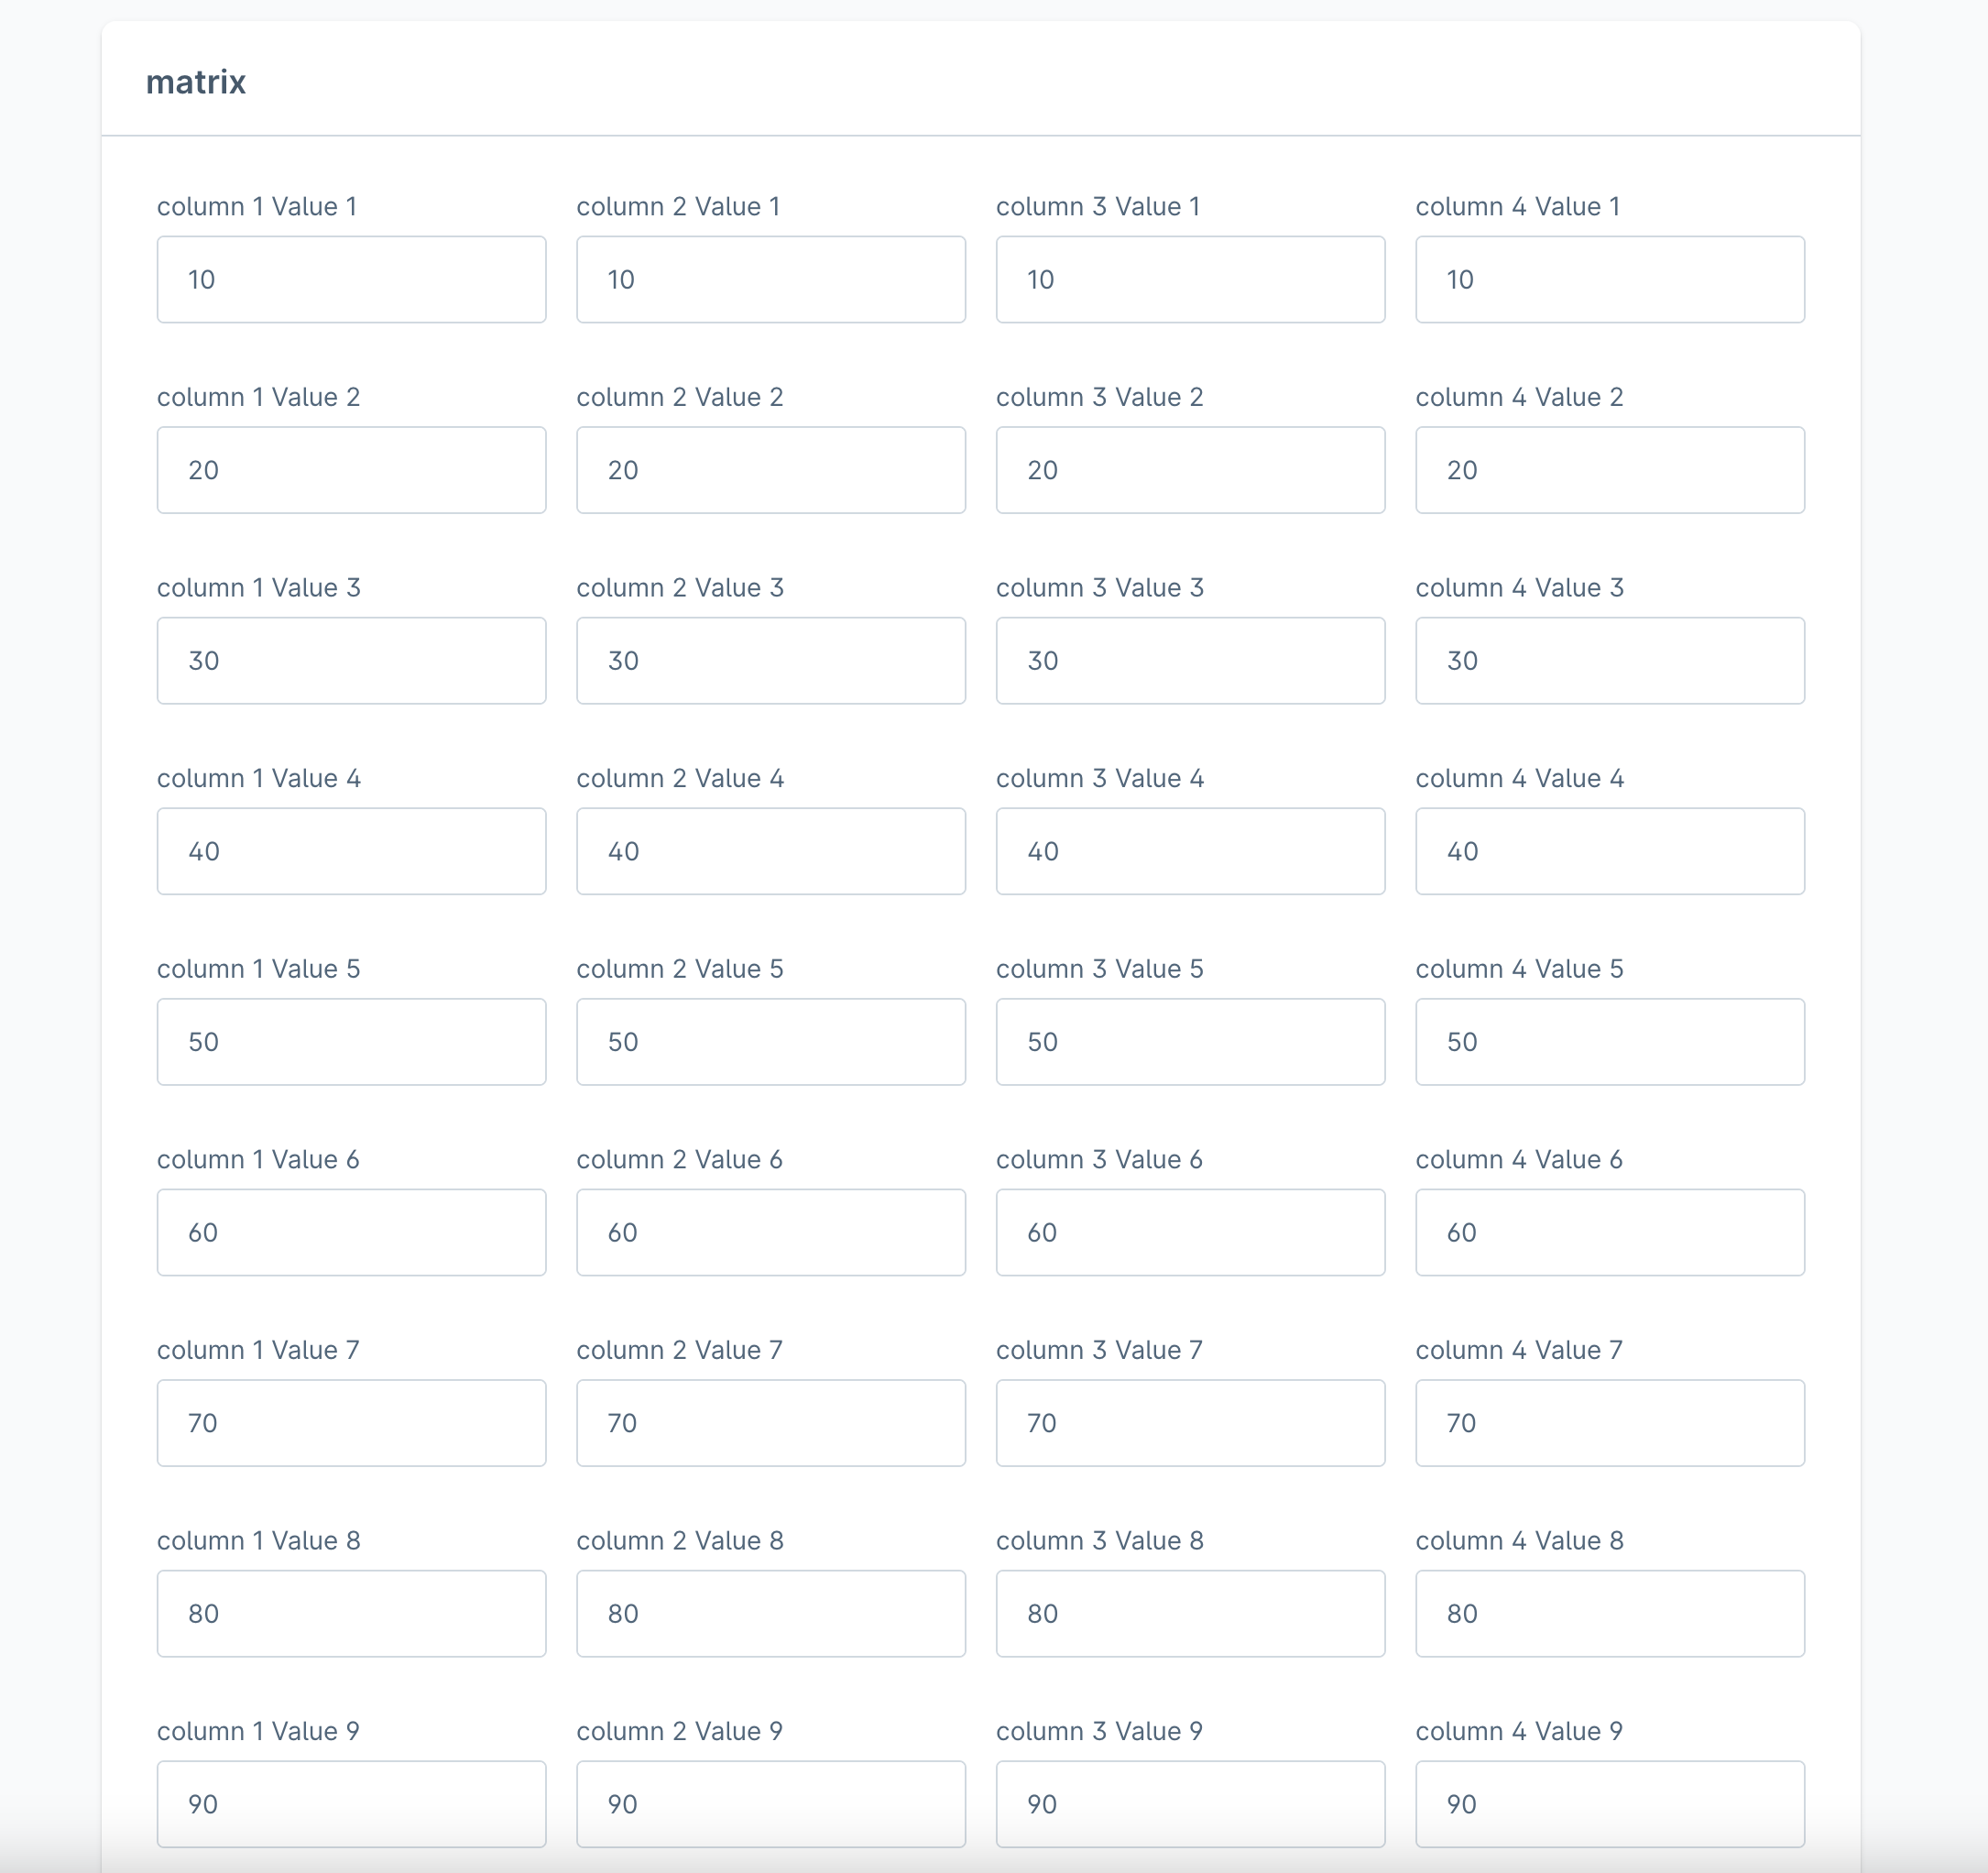Click the column 3 Value 6 field
Viewport: 1988px width, 1873px height.
tap(1190, 1232)
